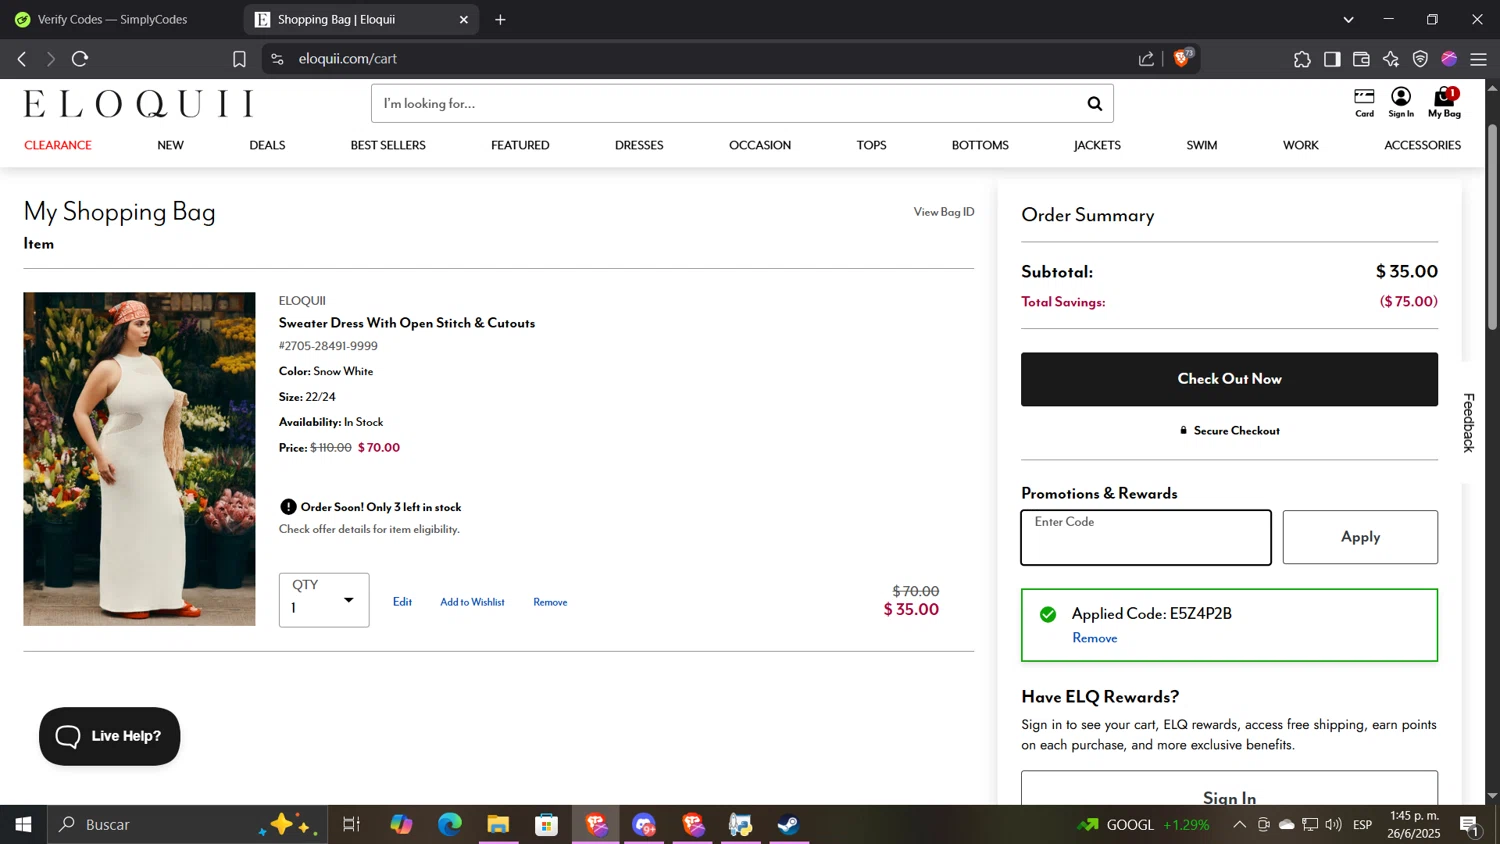1500x844 pixels.
Task: Focus the Enter Code promo field
Action: [1146, 538]
